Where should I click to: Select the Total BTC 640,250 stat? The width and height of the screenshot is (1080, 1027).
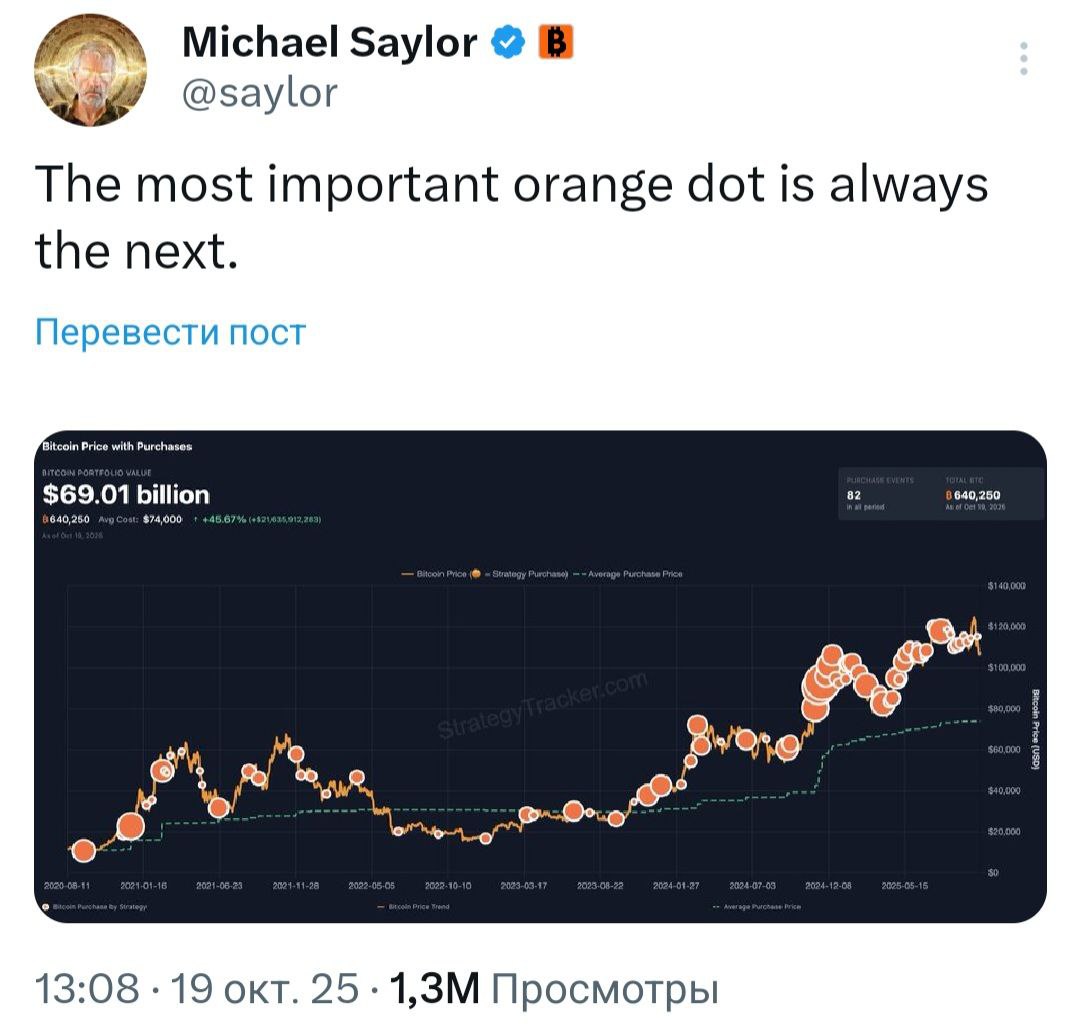click(965, 494)
